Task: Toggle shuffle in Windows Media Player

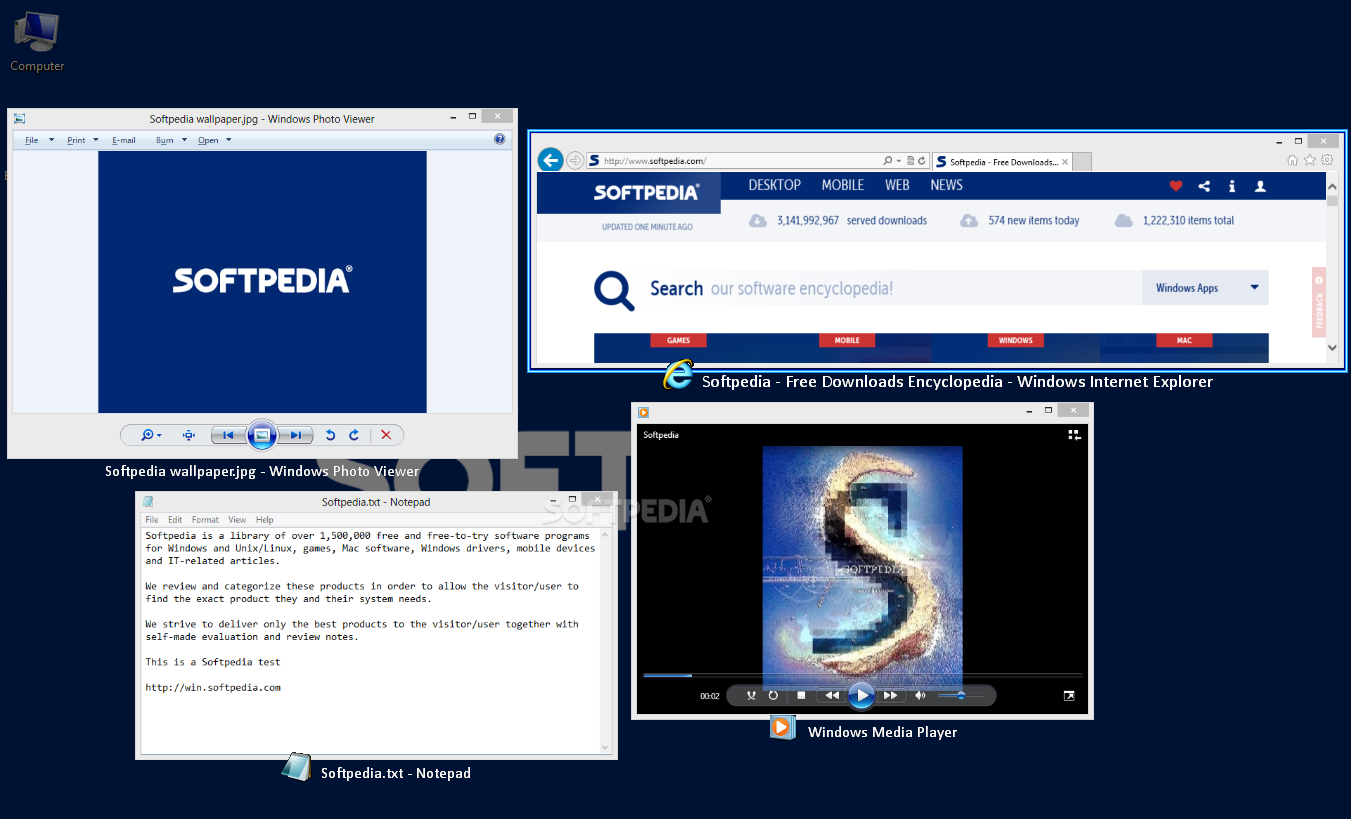Action: [751, 695]
